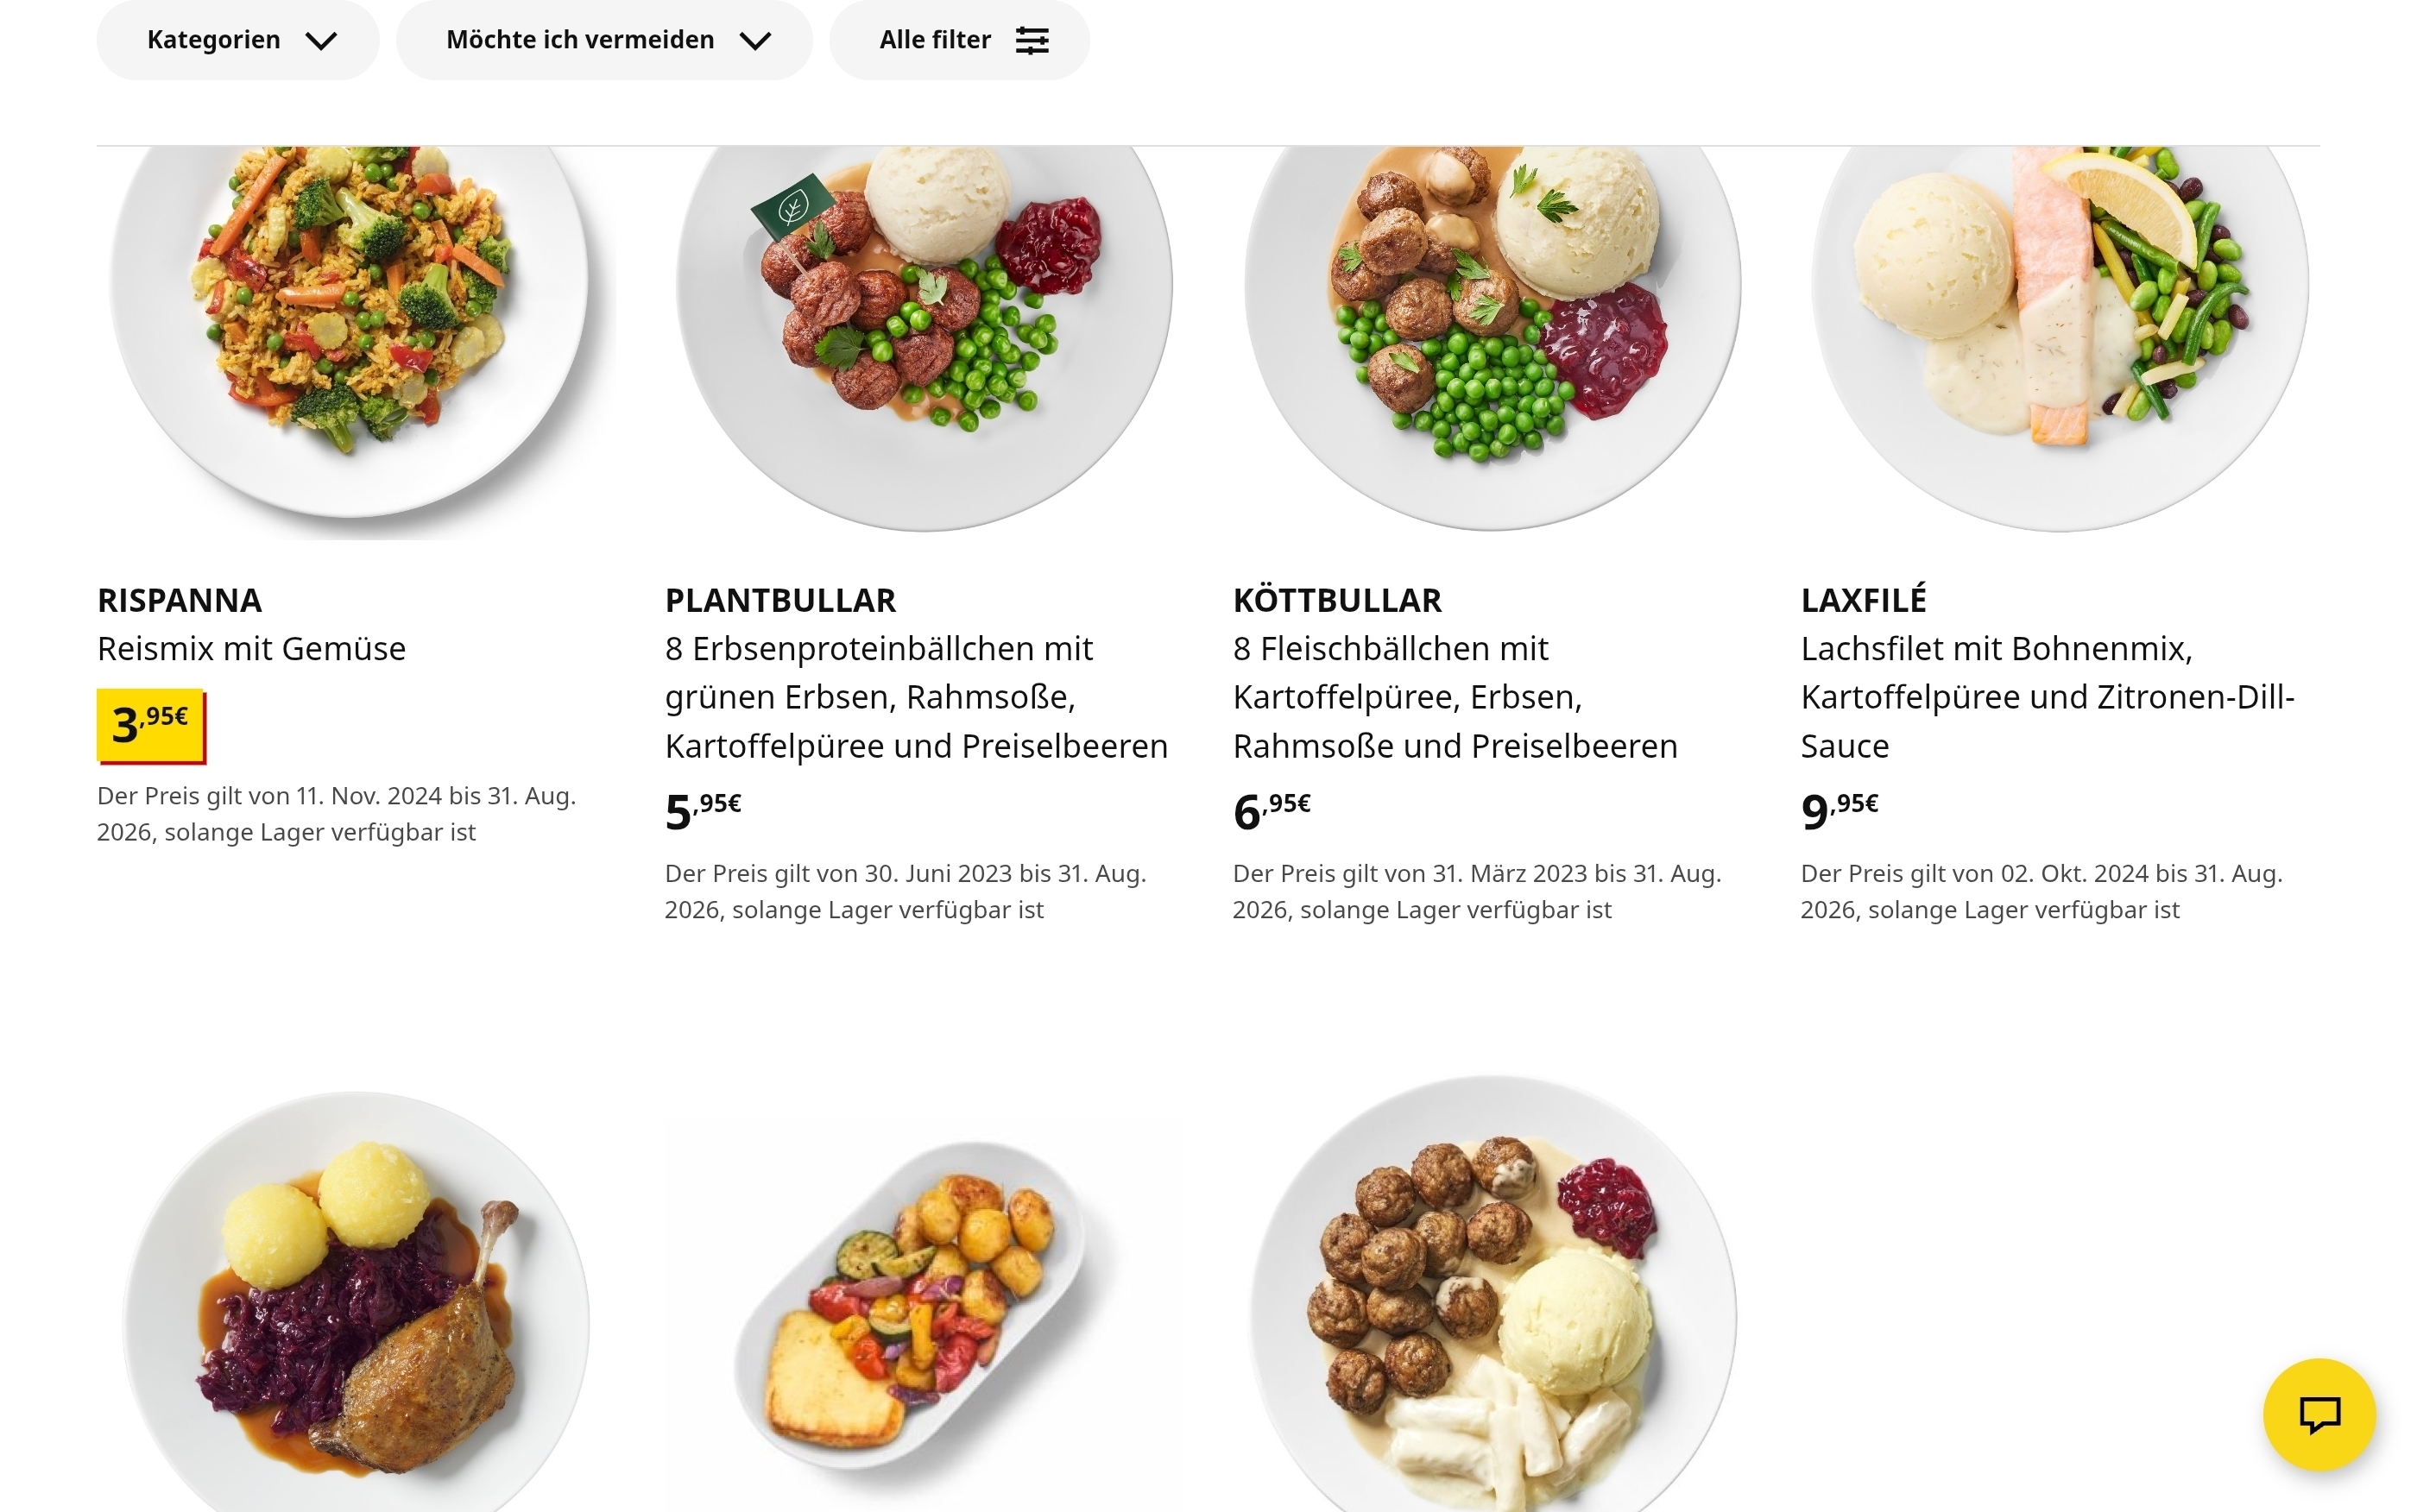Click the yellow 3,95€ price tag
The width and height of the screenshot is (2417, 1512).
(151, 725)
